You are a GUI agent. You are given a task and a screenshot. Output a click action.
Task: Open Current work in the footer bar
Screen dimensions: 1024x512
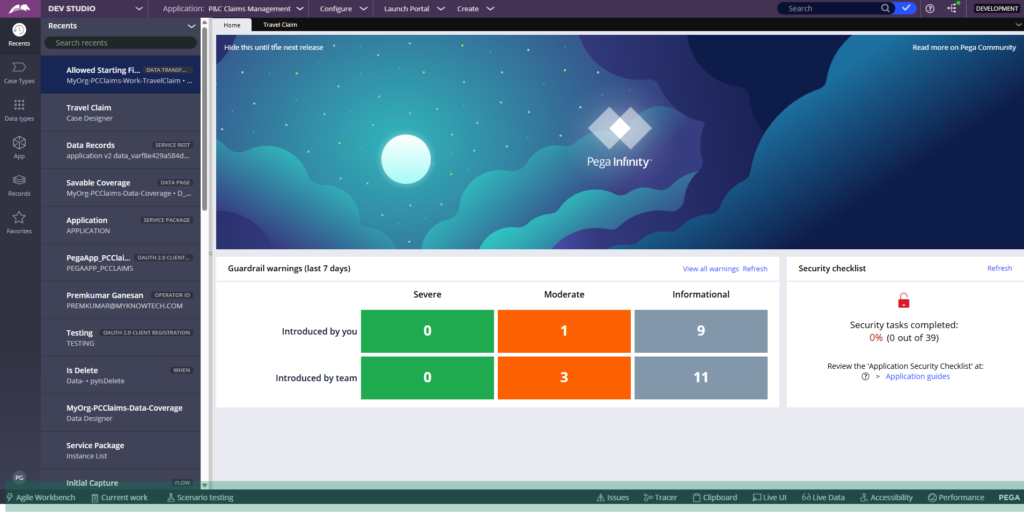(120, 498)
